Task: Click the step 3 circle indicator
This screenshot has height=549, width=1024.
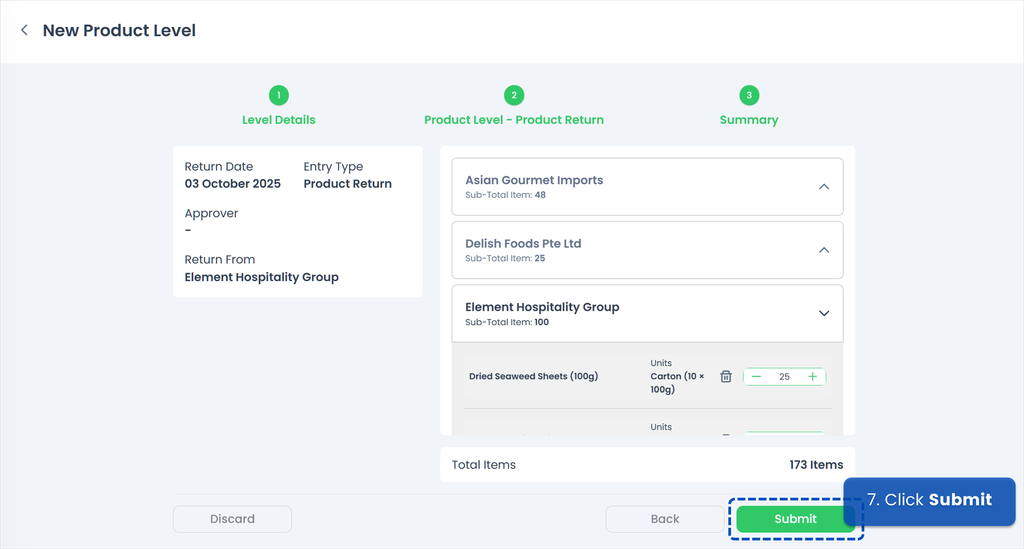Action: click(x=749, y=95)
